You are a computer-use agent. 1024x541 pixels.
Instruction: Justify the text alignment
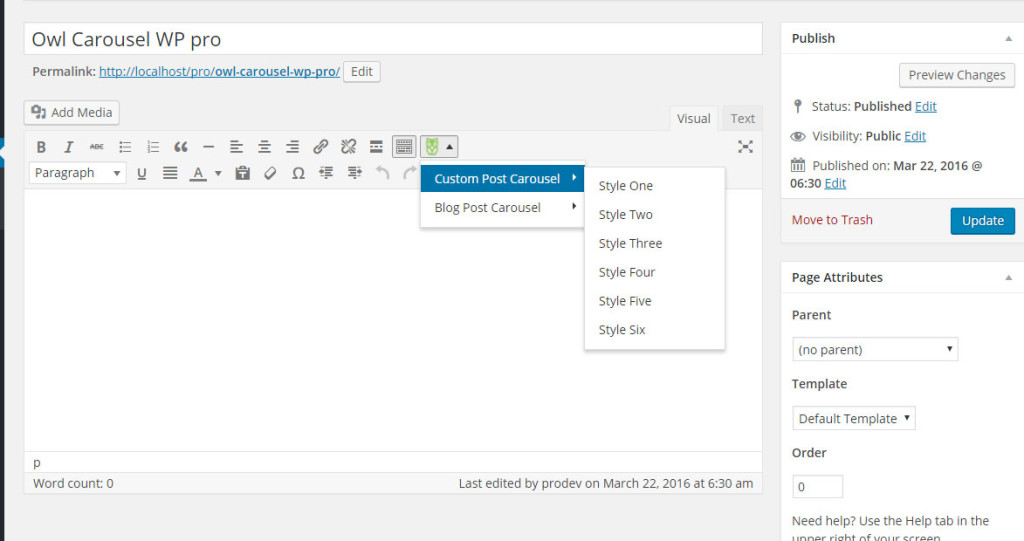tap(170, 173)
